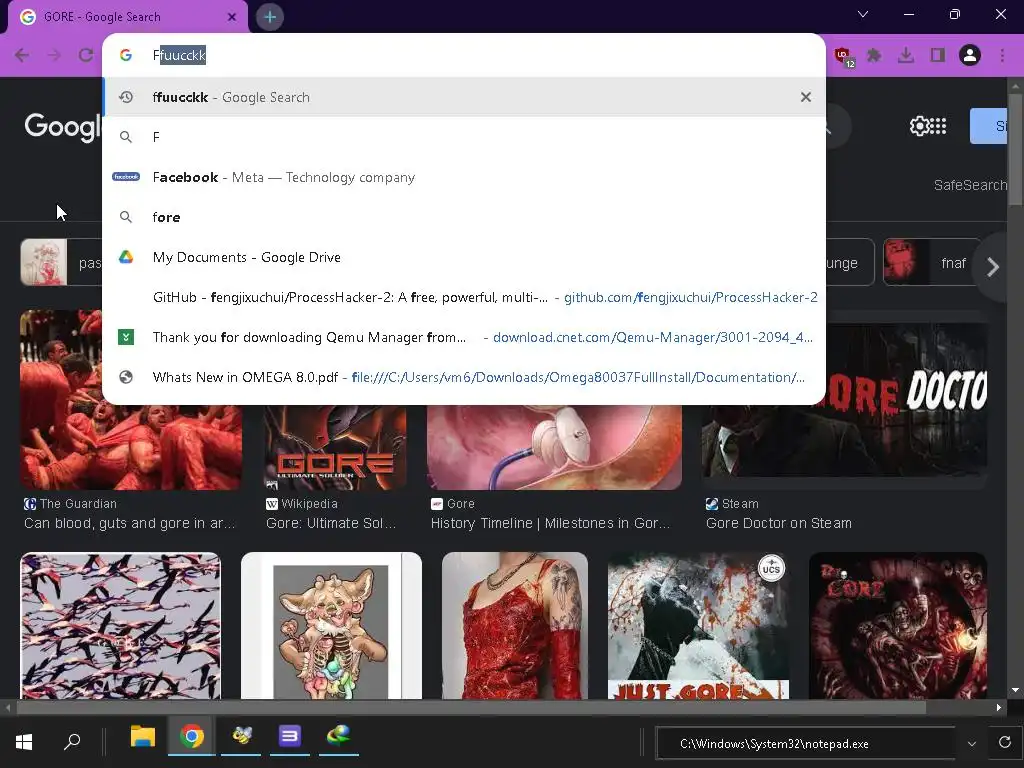Open a new tab with the plus button
1024x768 pixels.
pos(270,17)
